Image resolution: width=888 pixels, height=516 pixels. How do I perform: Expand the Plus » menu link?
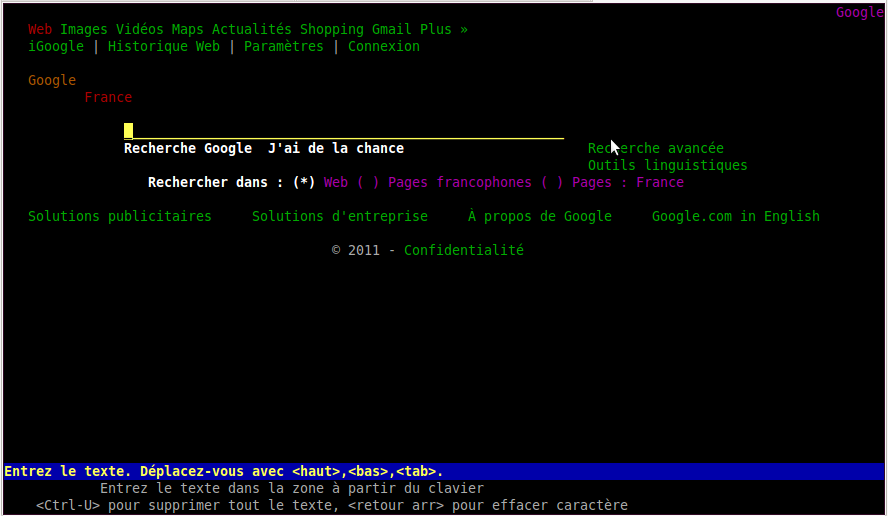click(443, 29)
